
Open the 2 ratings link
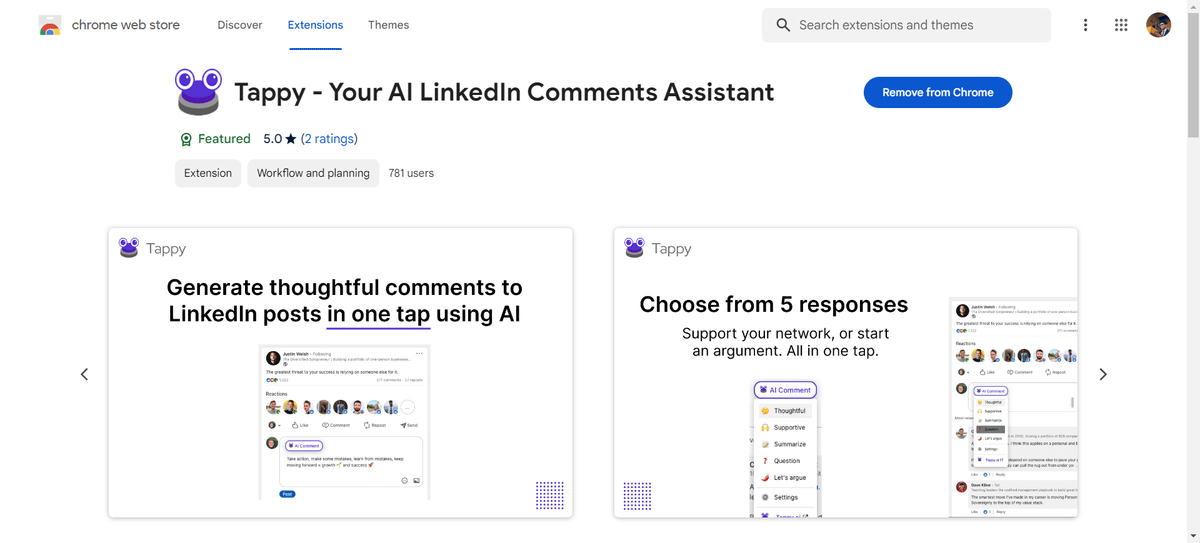click(329, 139)
